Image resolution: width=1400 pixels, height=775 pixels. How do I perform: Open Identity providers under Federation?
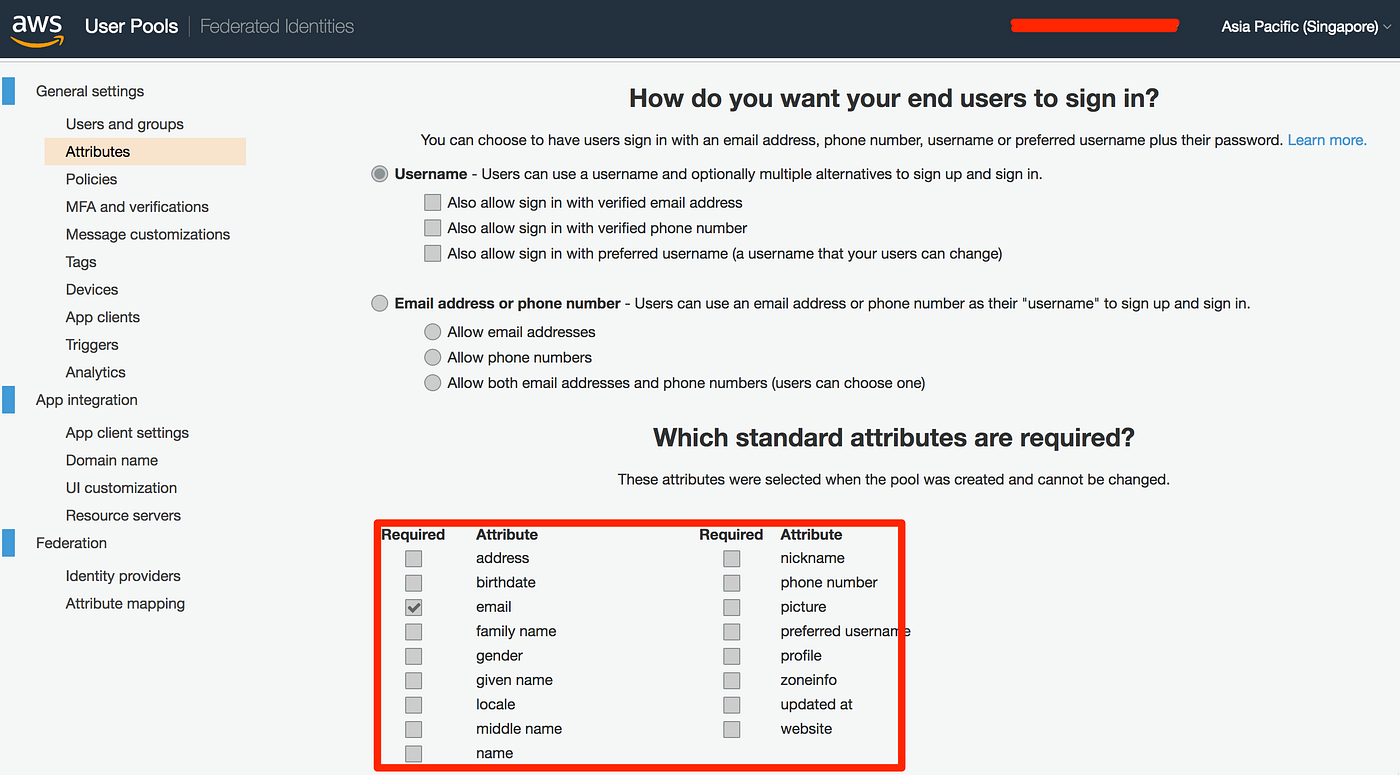123,575
